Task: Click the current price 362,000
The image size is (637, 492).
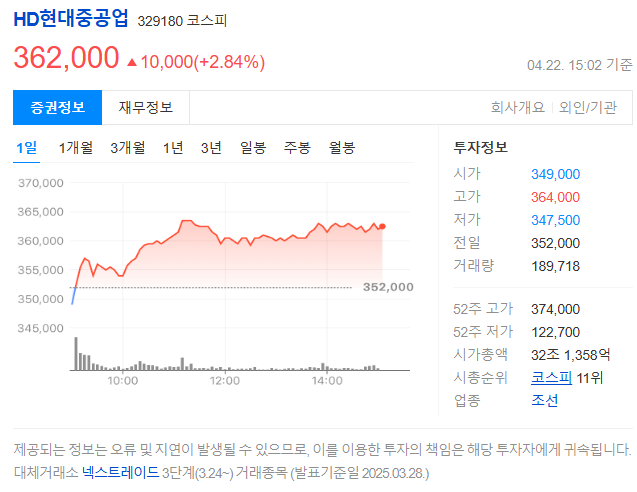Action: [66, 57]
